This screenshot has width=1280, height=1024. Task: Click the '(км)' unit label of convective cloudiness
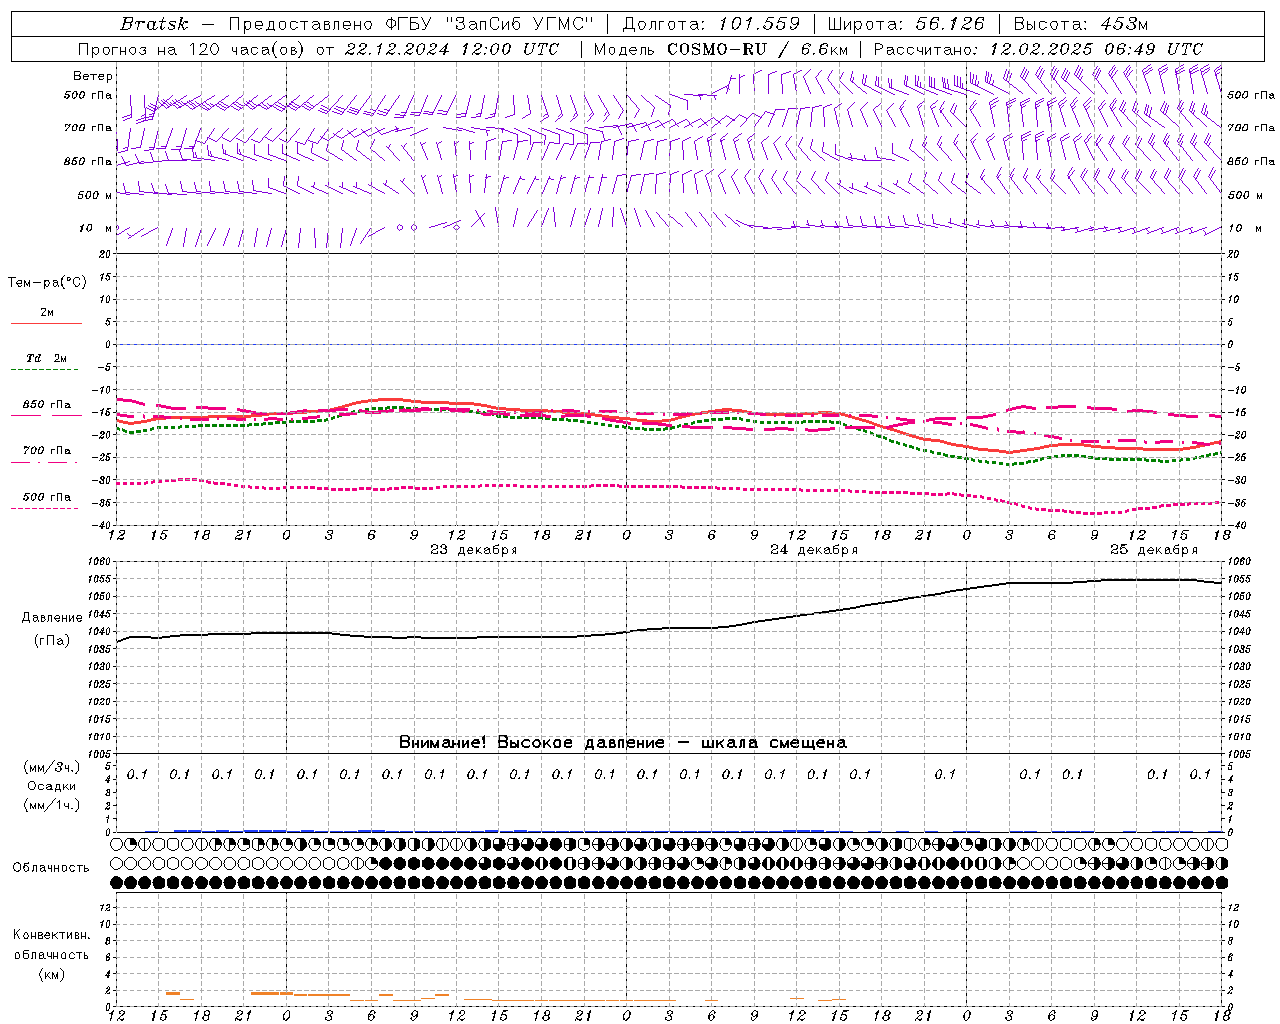point(51,974)
